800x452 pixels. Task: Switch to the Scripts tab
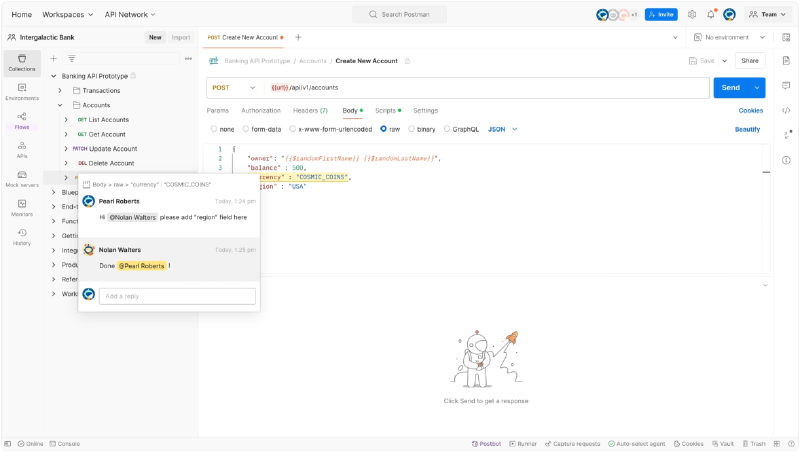tap(388, 110)
